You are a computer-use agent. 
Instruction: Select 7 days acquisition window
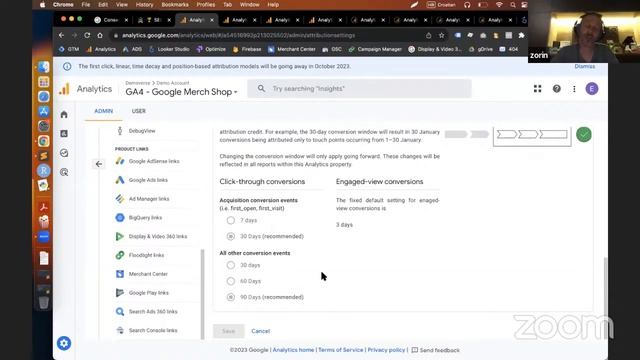pos(231,220)
